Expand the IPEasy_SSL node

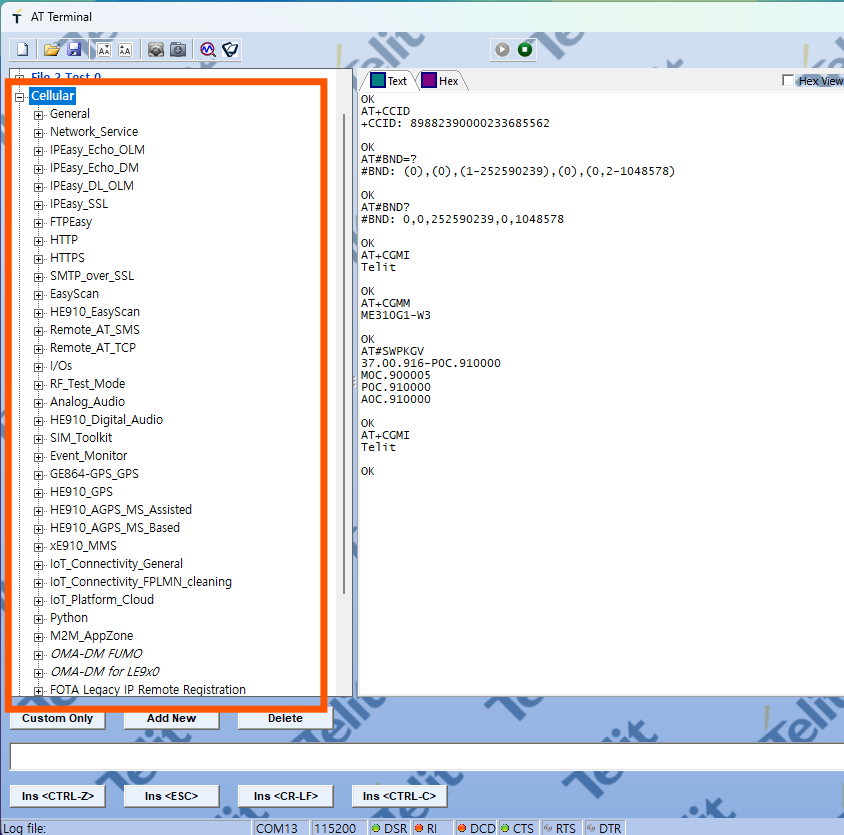pos(38,205)
